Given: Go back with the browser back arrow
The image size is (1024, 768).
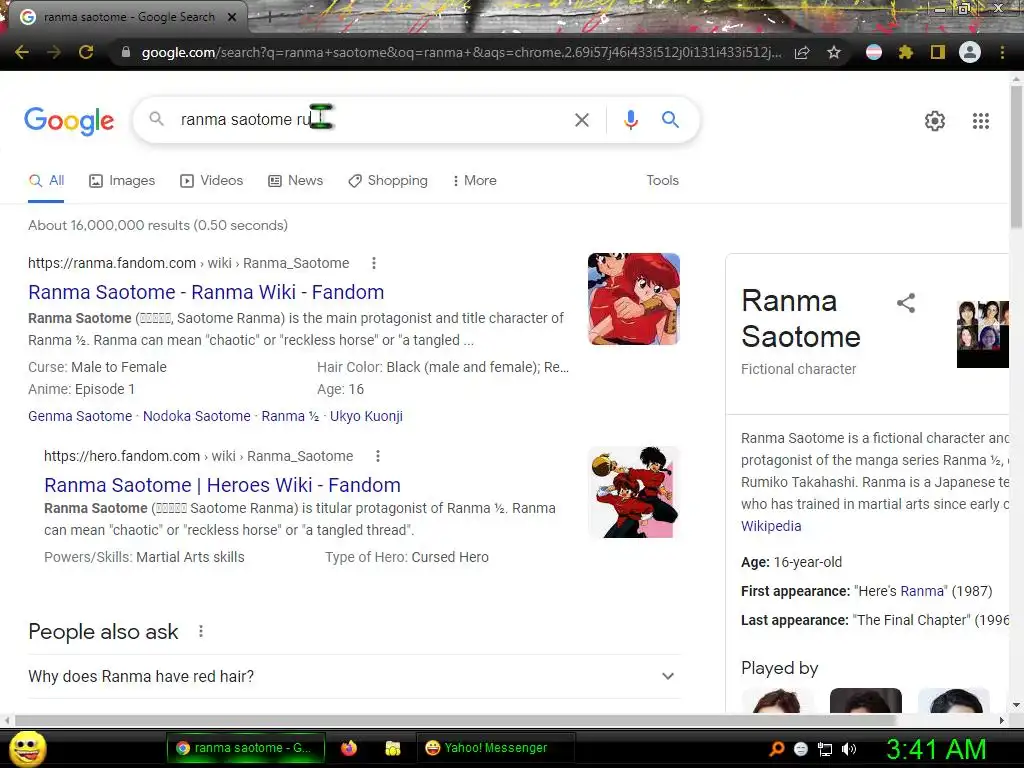Looking at the screenshot, I should (x=22, y=52).
